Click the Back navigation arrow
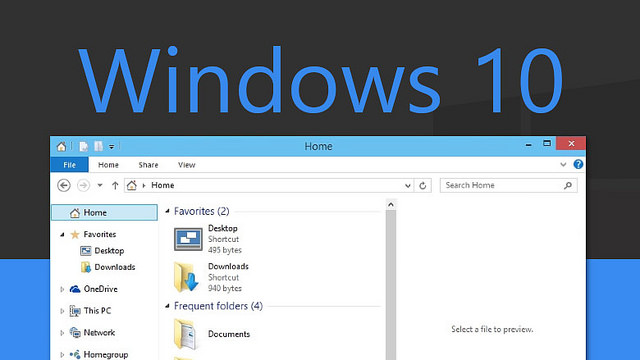 pos(64,185)
